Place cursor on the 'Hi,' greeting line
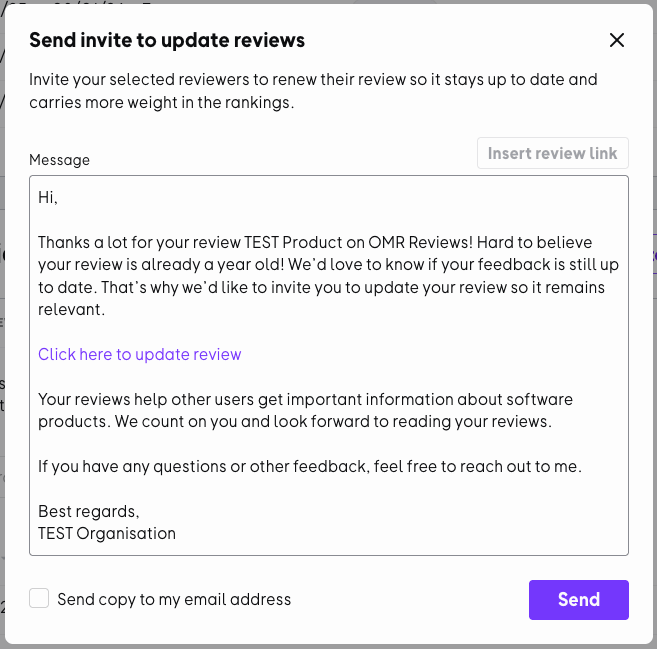Viewport: 657px width, 649px height. click(48, 198)
